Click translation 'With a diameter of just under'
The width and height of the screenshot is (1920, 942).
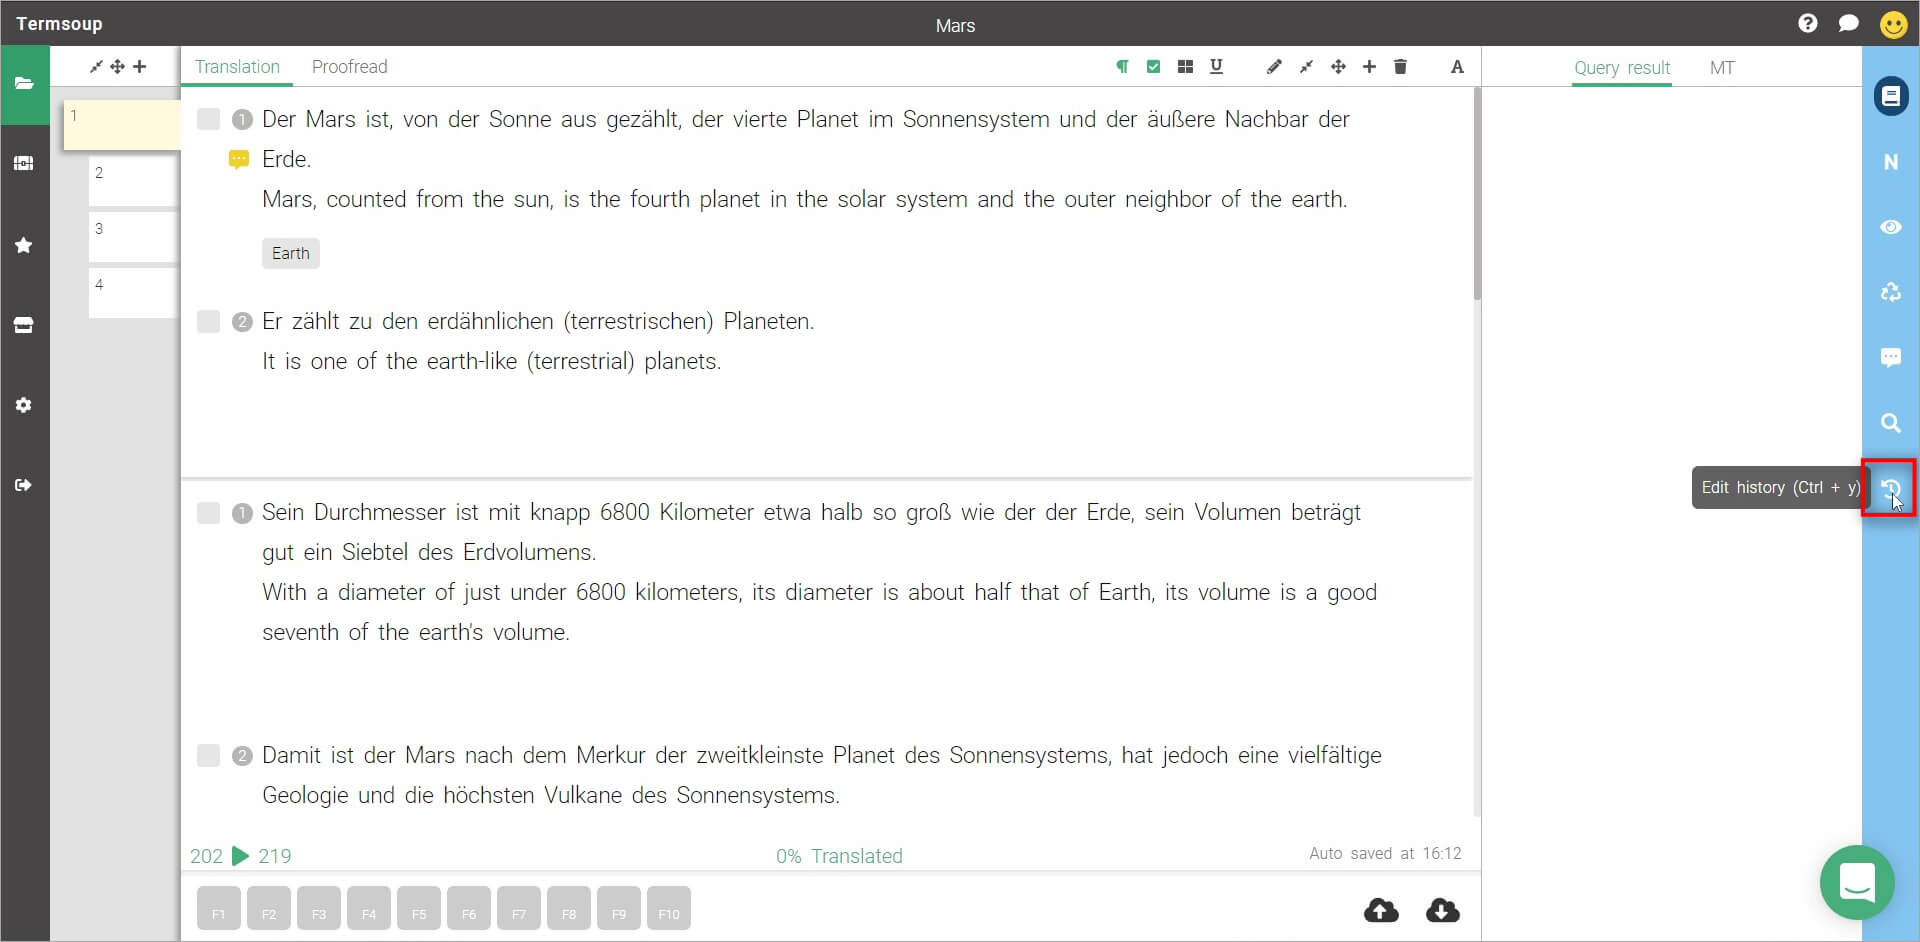[x=819, y=612]
